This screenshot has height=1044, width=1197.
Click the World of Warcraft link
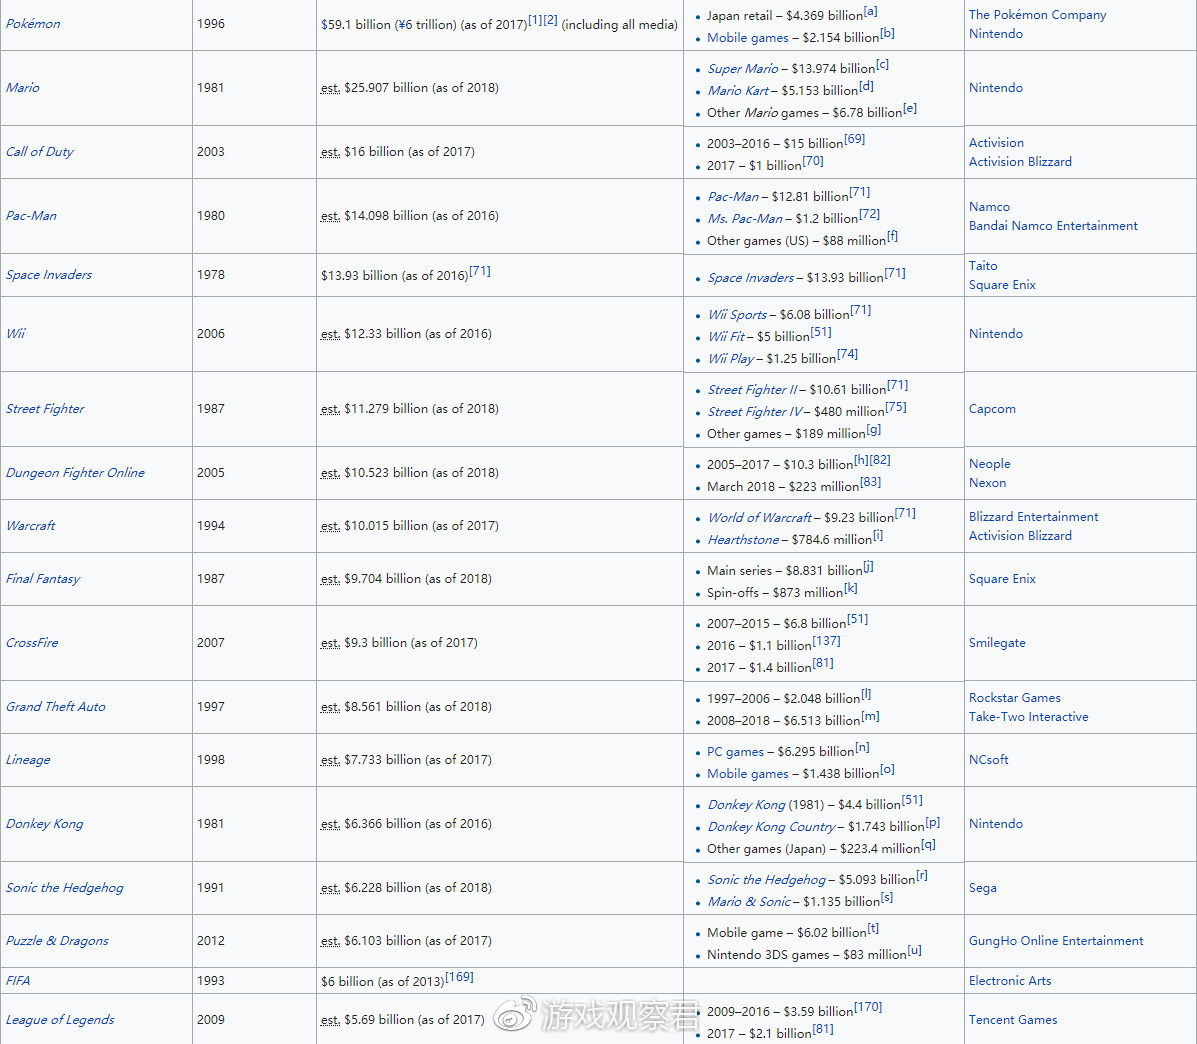click(x=760, y=518)
